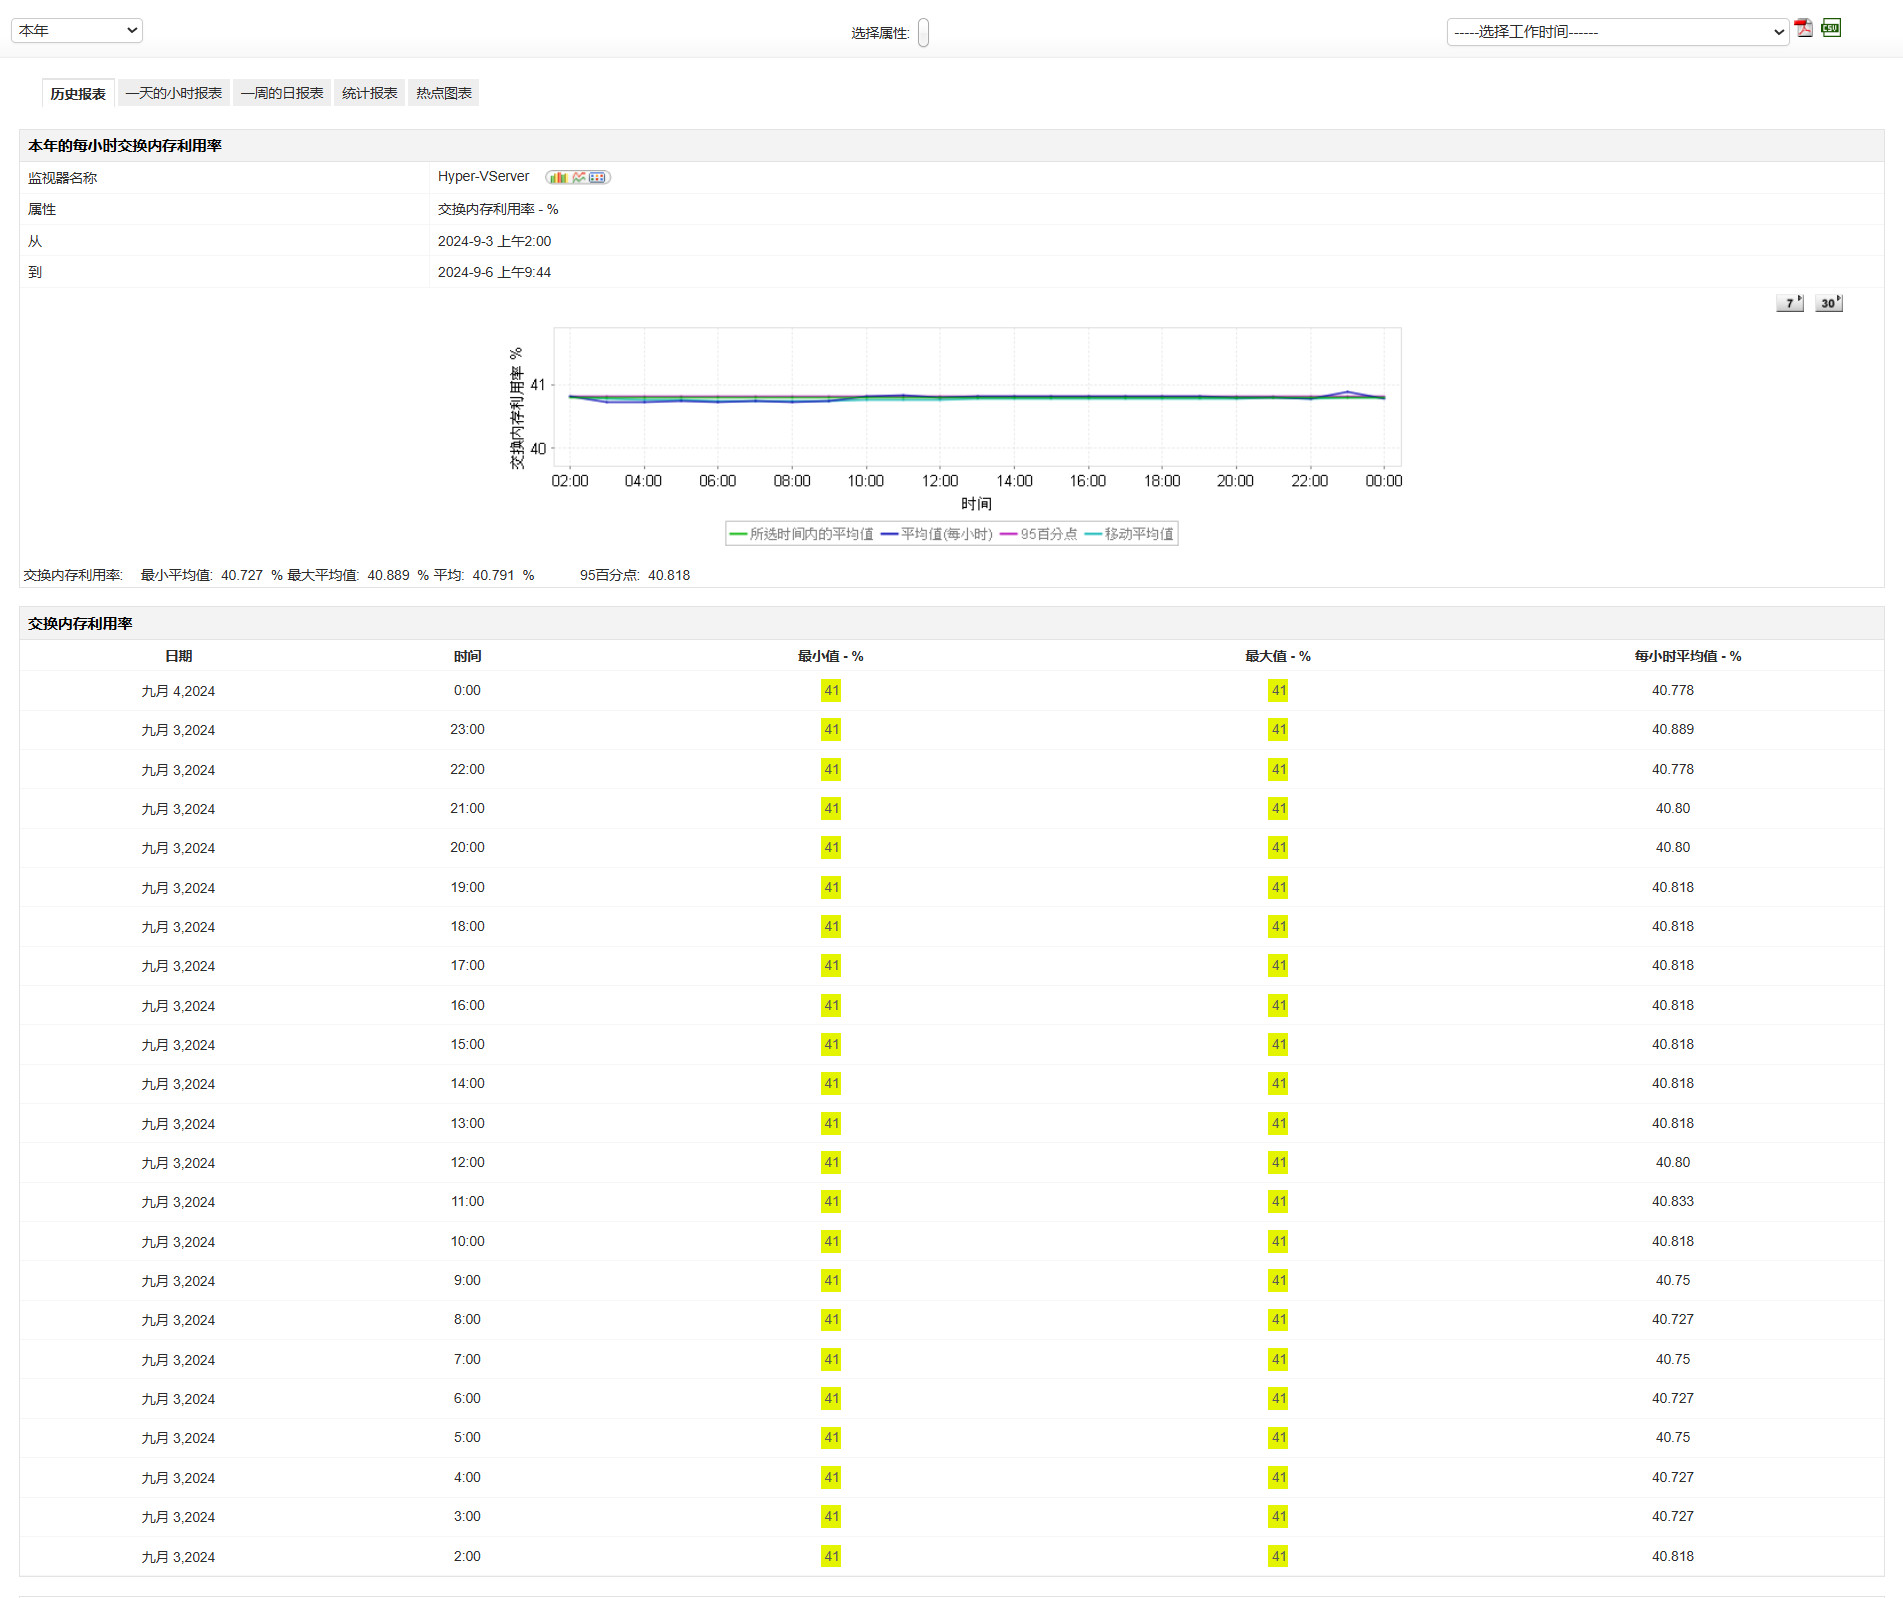Select hourly average value 40.889
Image resolution: width=1903 pixels, height=1598 pixels.
(x=1672, y=729)
